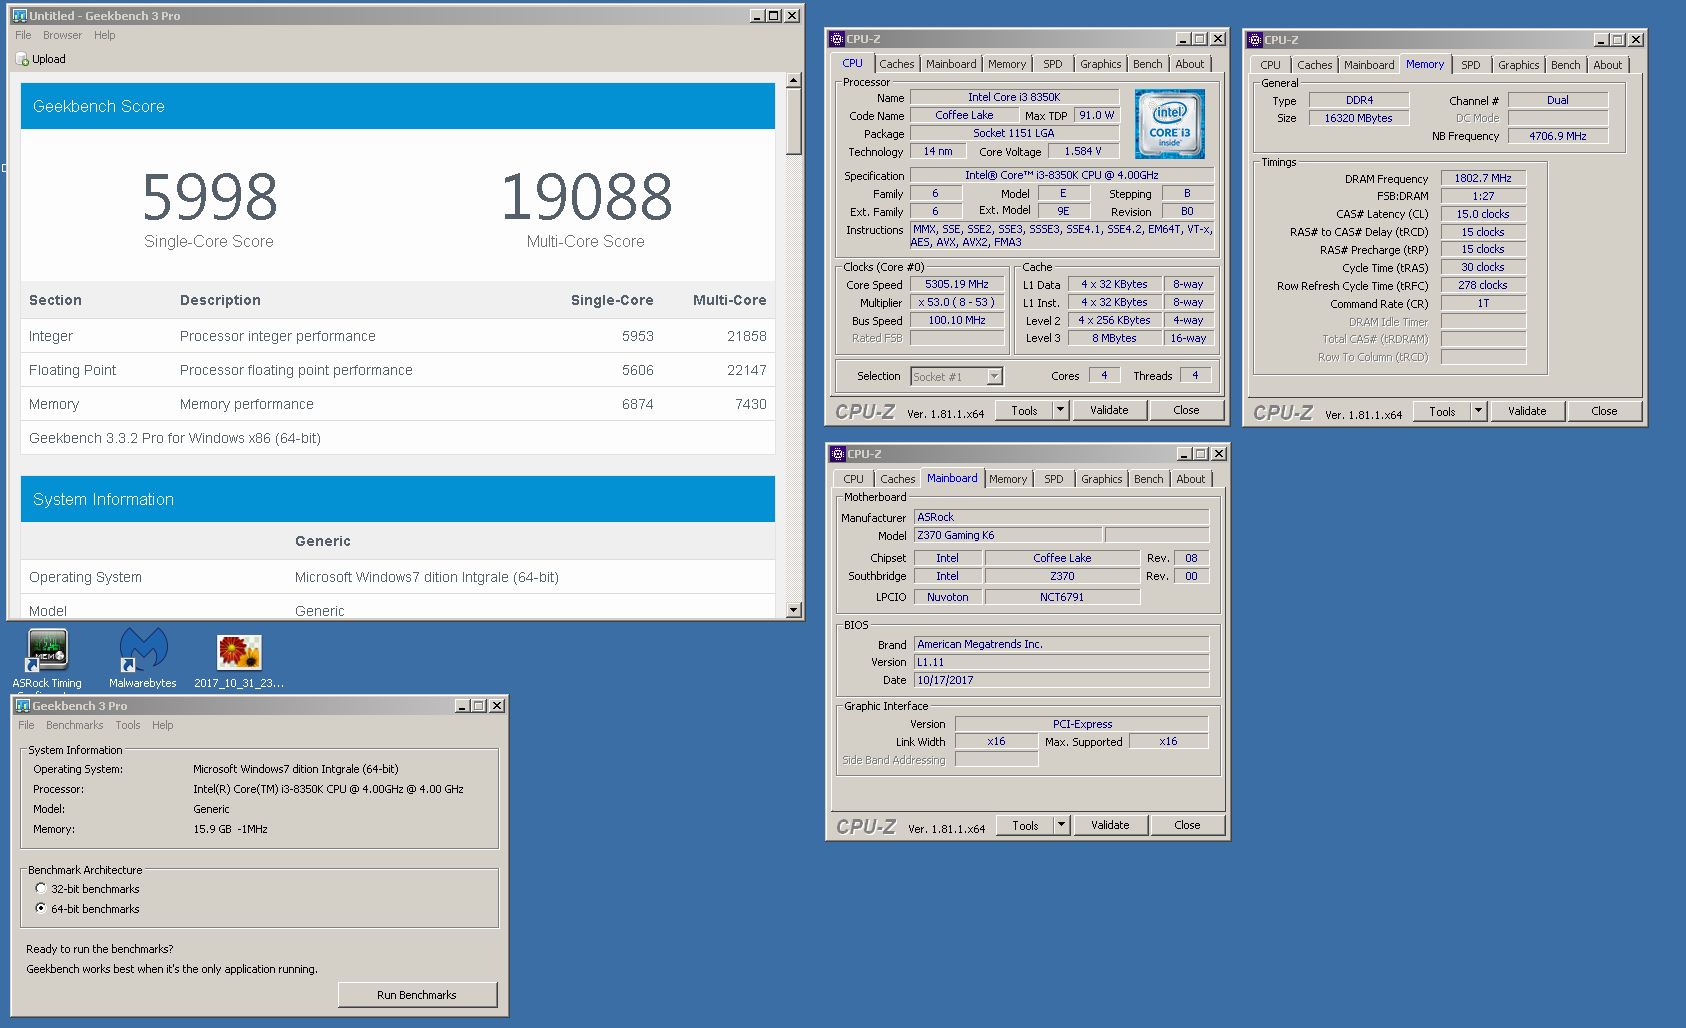Click the Geekbench 3 Pro results window icon

click(19, 16)
